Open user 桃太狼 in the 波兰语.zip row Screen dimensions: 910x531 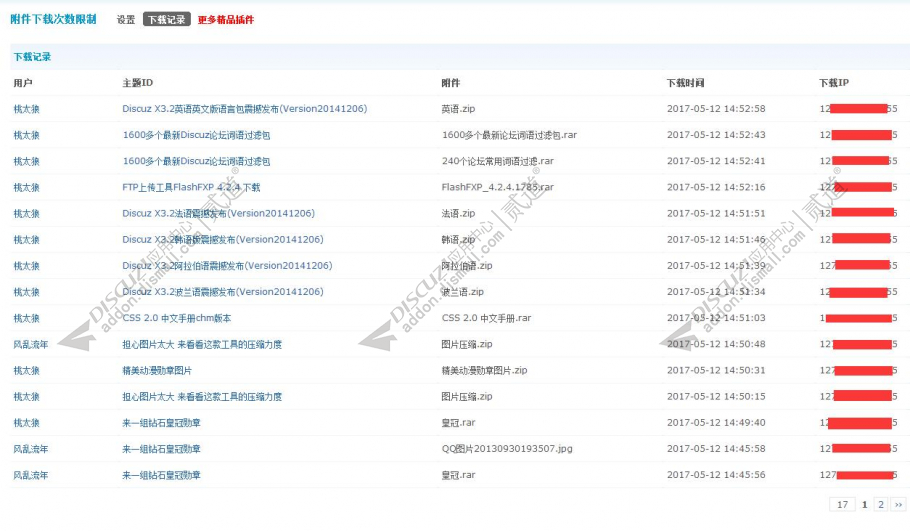(x=27, y=291)
